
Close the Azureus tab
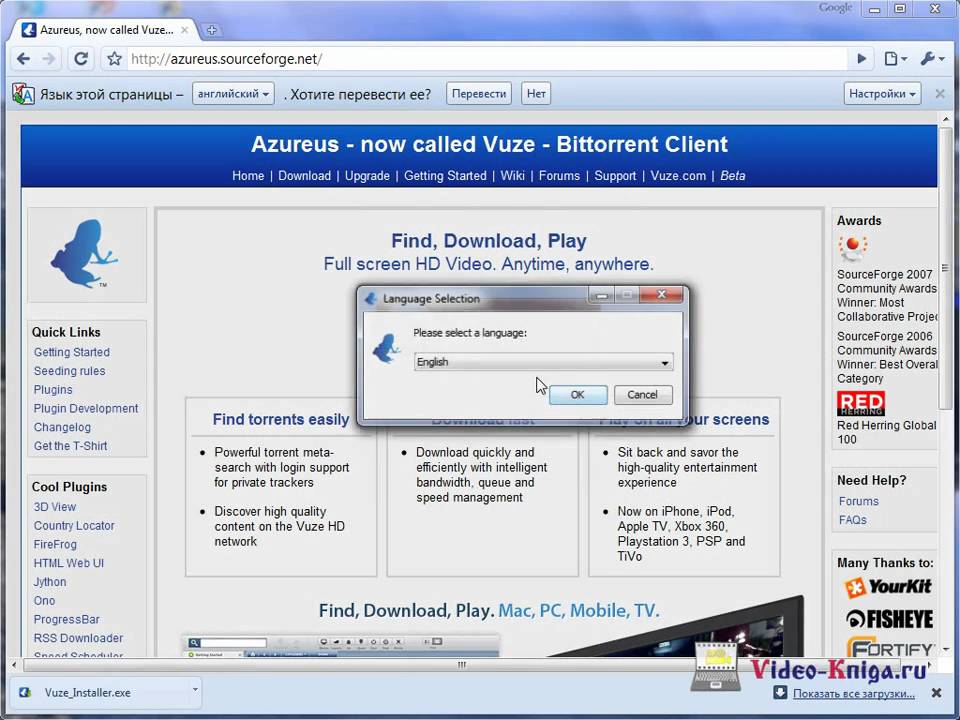click(184, 30)
